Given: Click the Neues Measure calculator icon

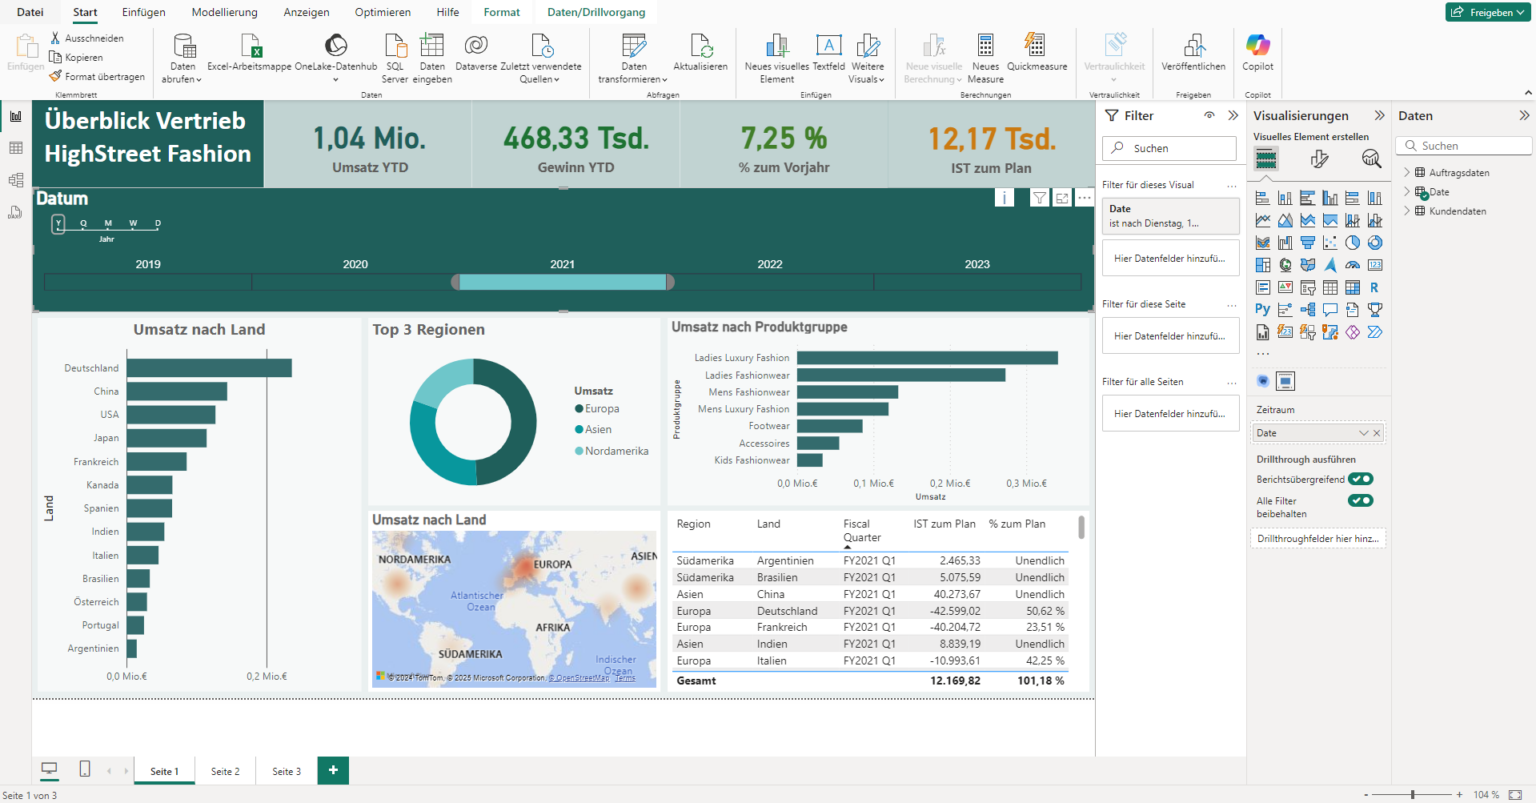Looking at the screenshot, I should click(x=985, y=45).
